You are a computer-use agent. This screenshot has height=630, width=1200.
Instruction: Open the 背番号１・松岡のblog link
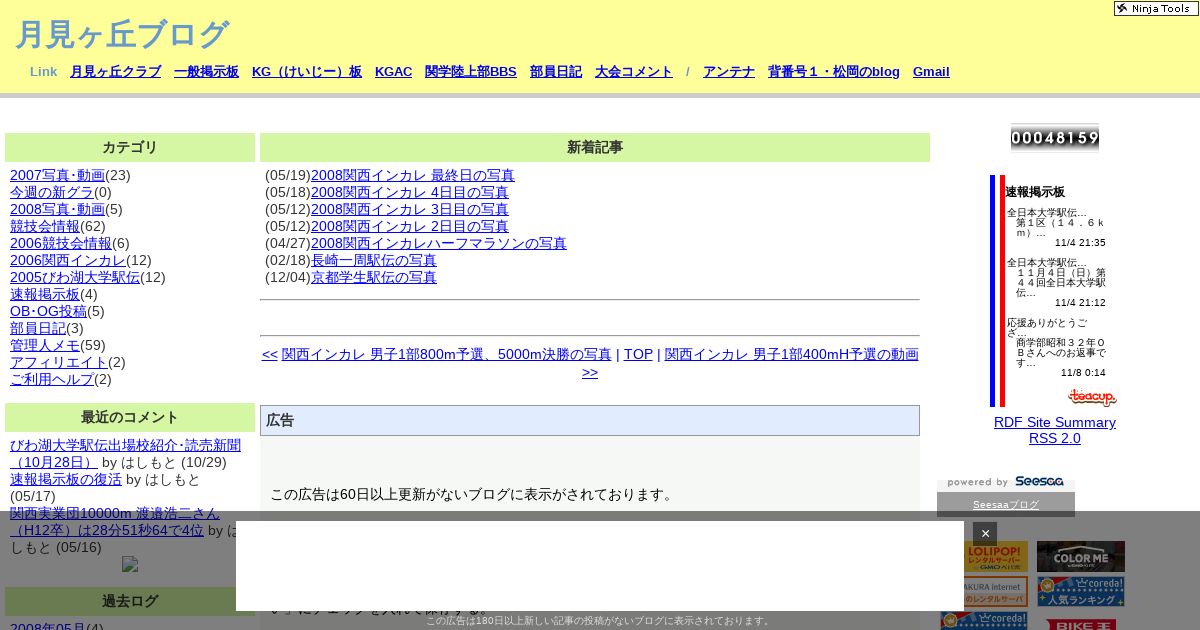tap(834, 72)
